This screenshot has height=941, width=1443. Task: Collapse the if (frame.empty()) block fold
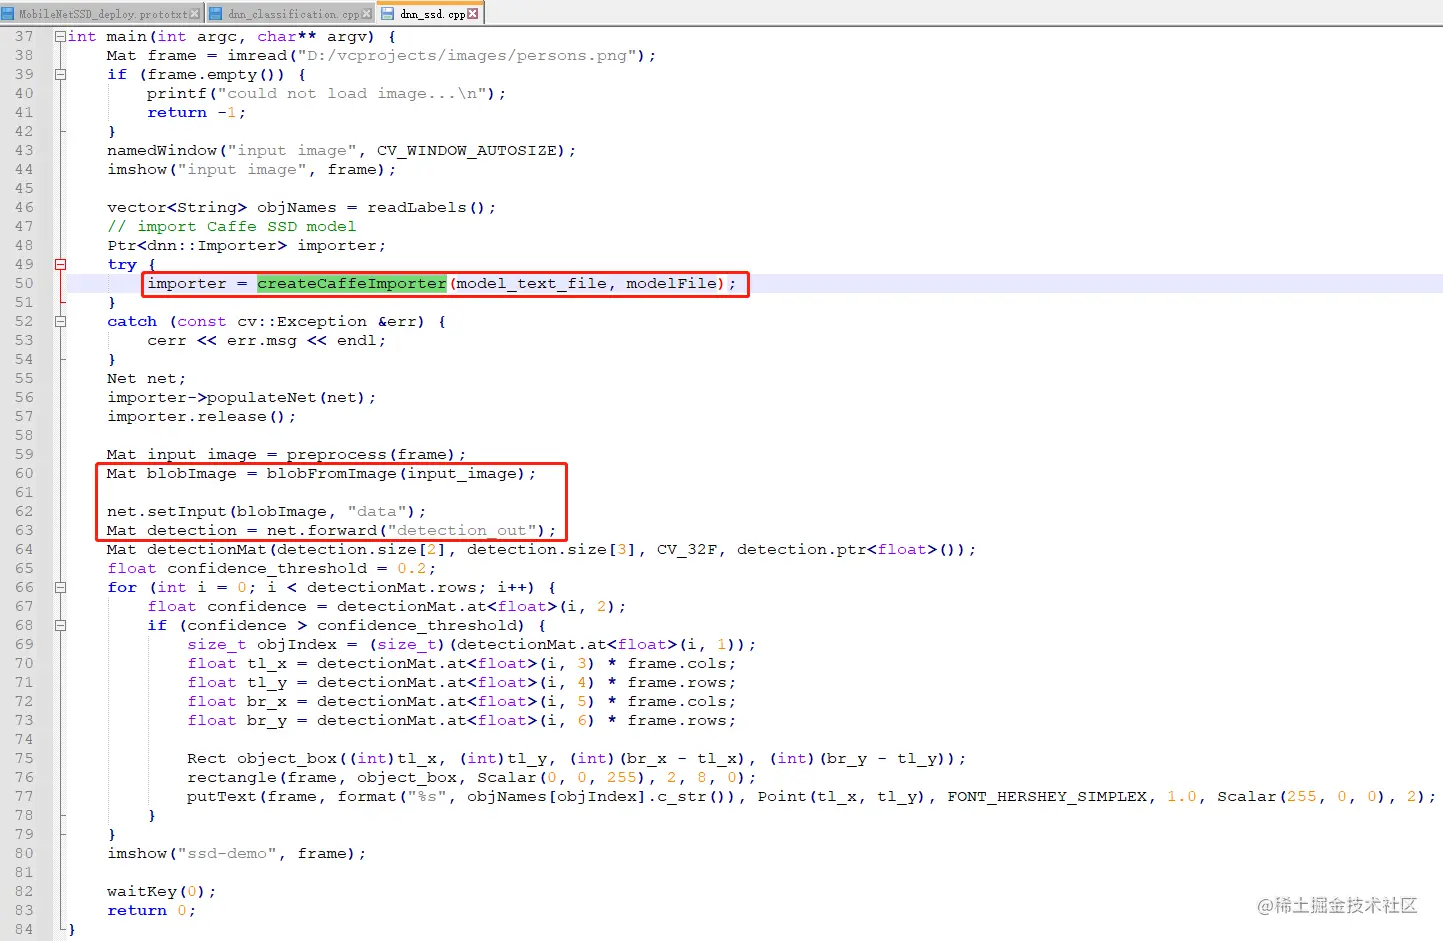60,74
